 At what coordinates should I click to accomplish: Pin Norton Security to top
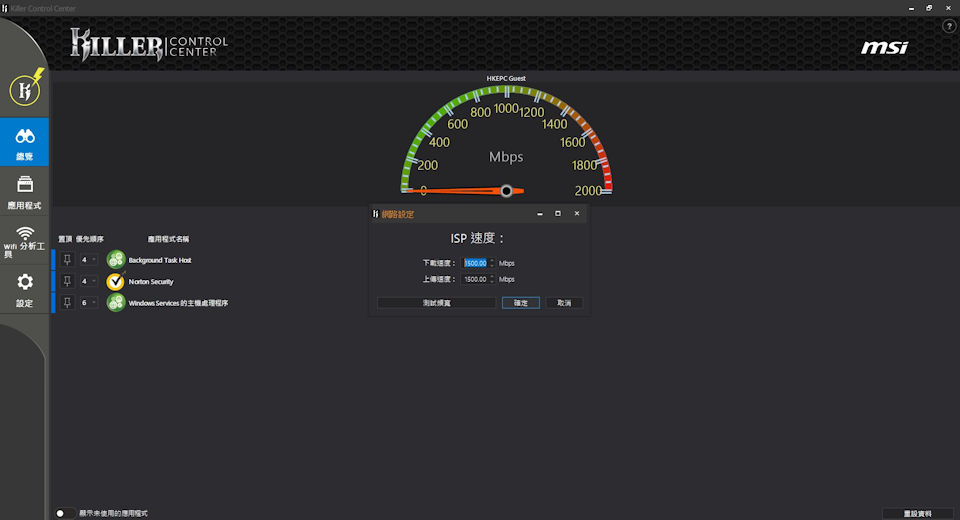[67, 281]
